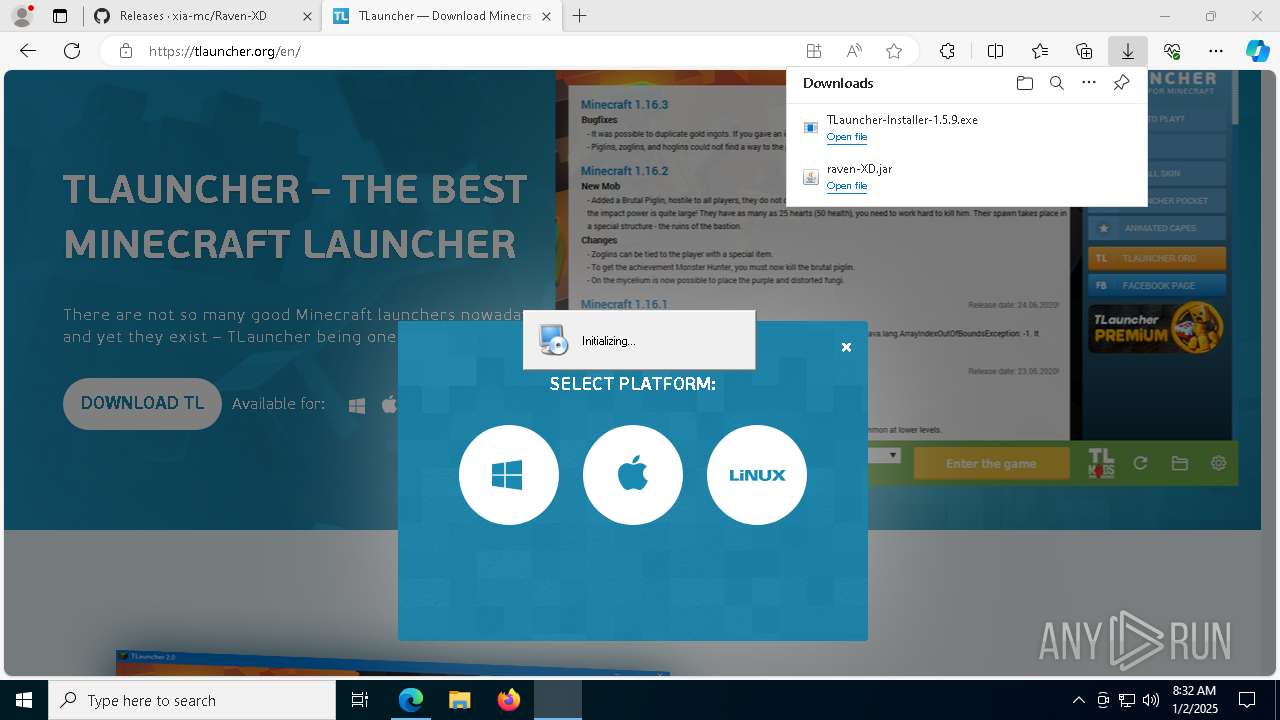
Task: Open the tab actions menu
Action: pos(60,16)
